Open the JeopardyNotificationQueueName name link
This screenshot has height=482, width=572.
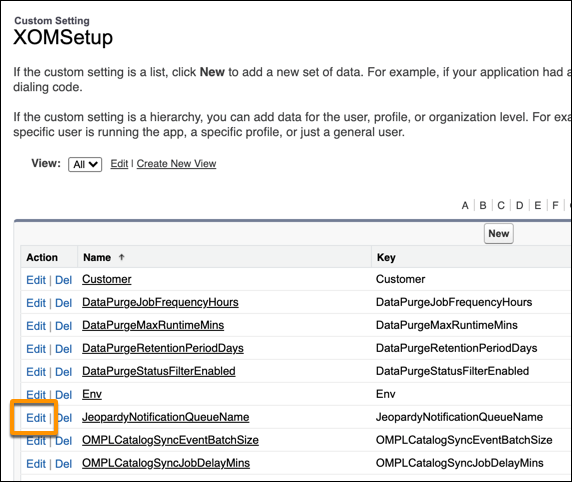pos(166,417)
